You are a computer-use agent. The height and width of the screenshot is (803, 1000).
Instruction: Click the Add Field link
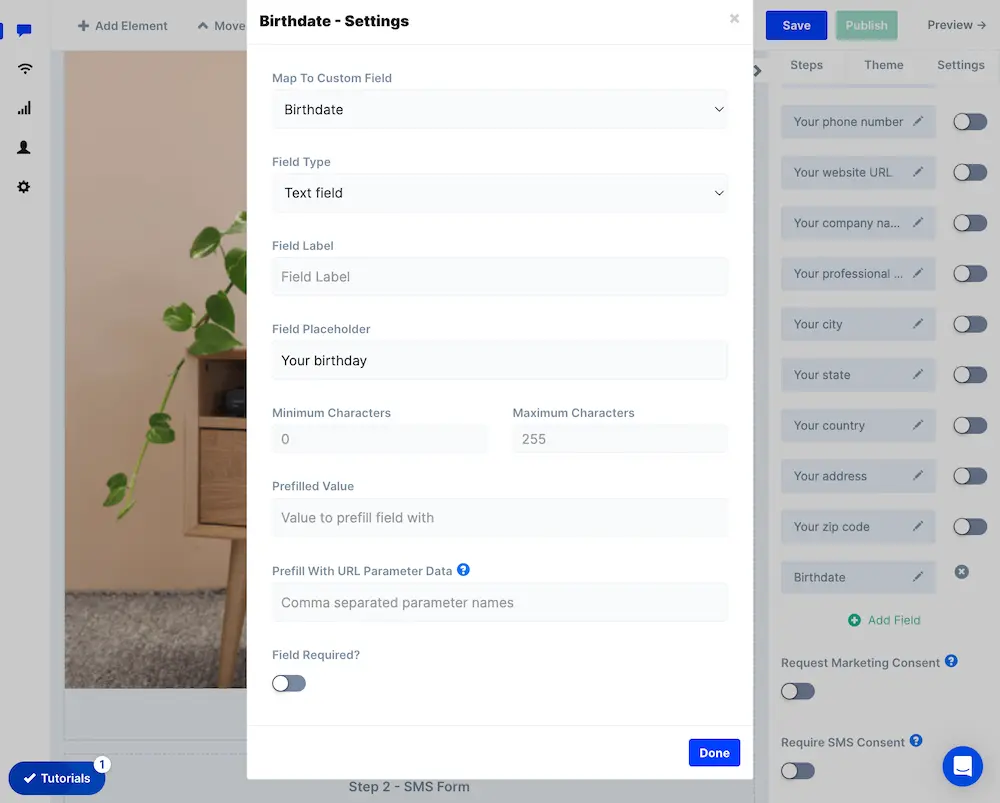tap(884, 620)
